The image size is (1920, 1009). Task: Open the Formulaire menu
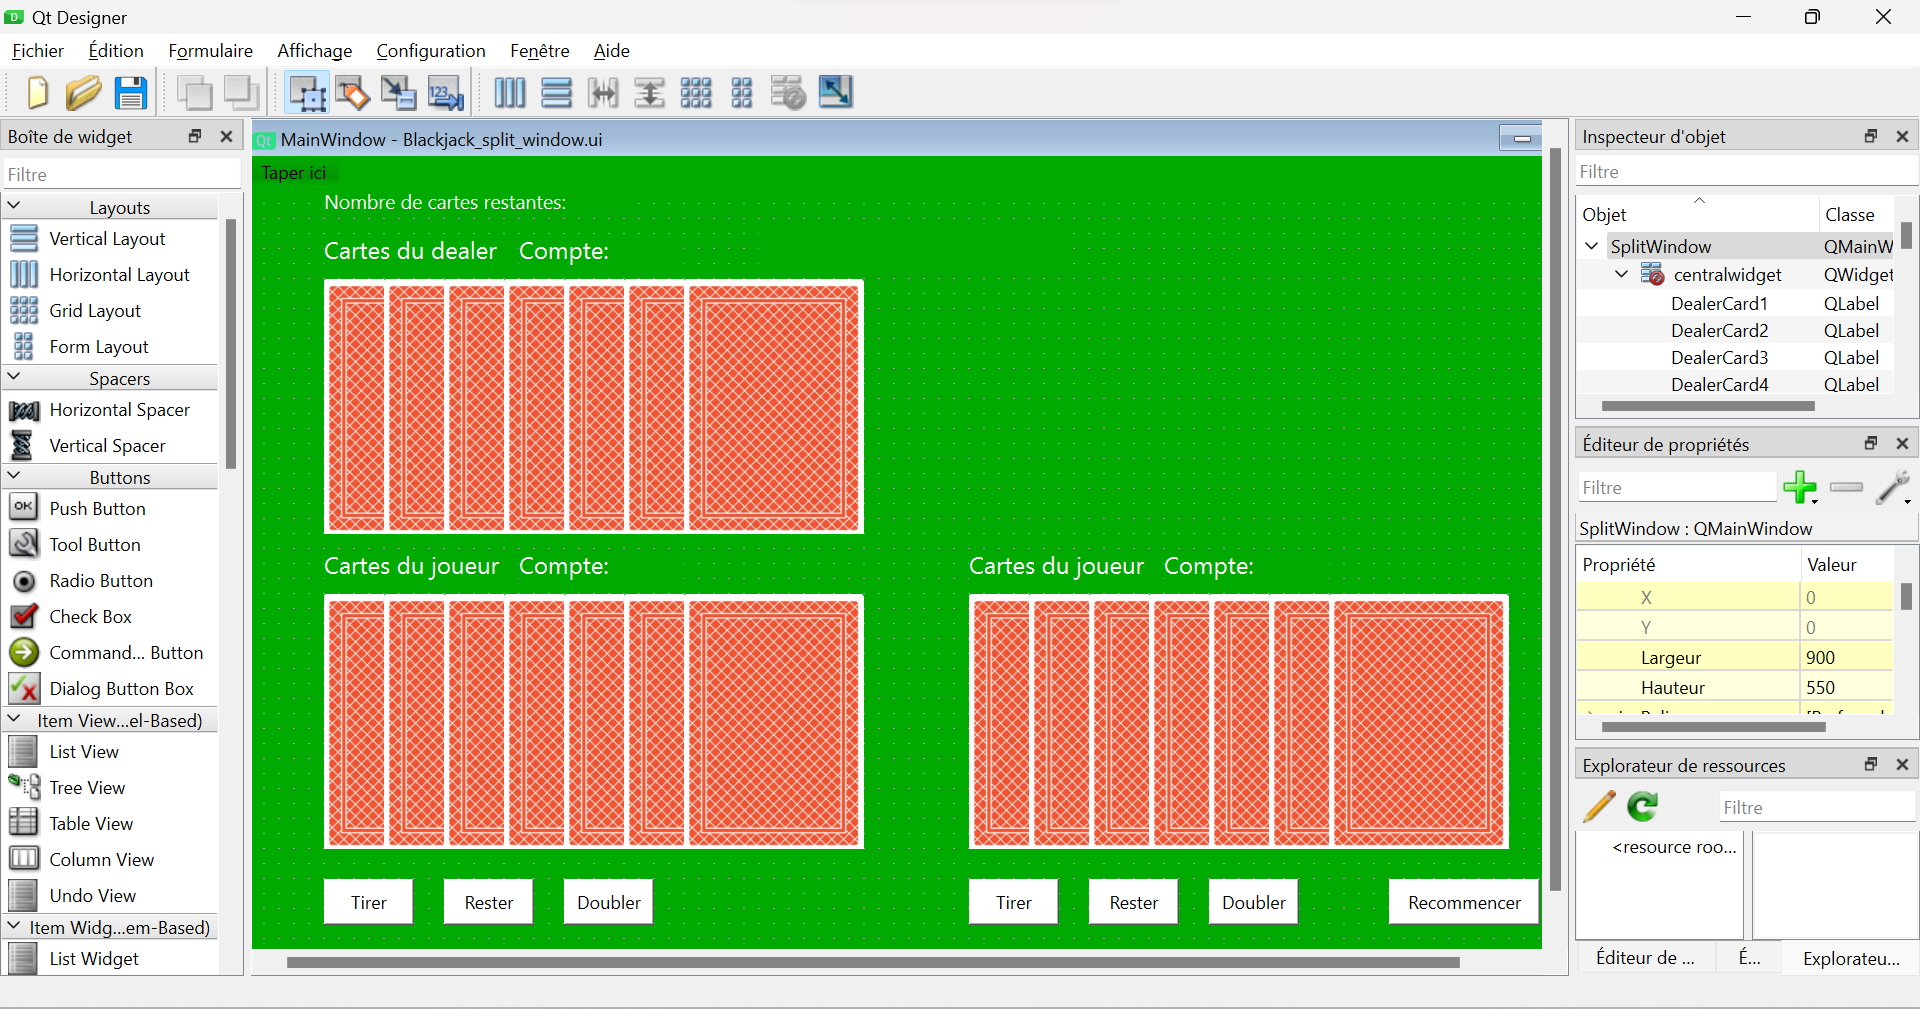click(x=210, y=51)
